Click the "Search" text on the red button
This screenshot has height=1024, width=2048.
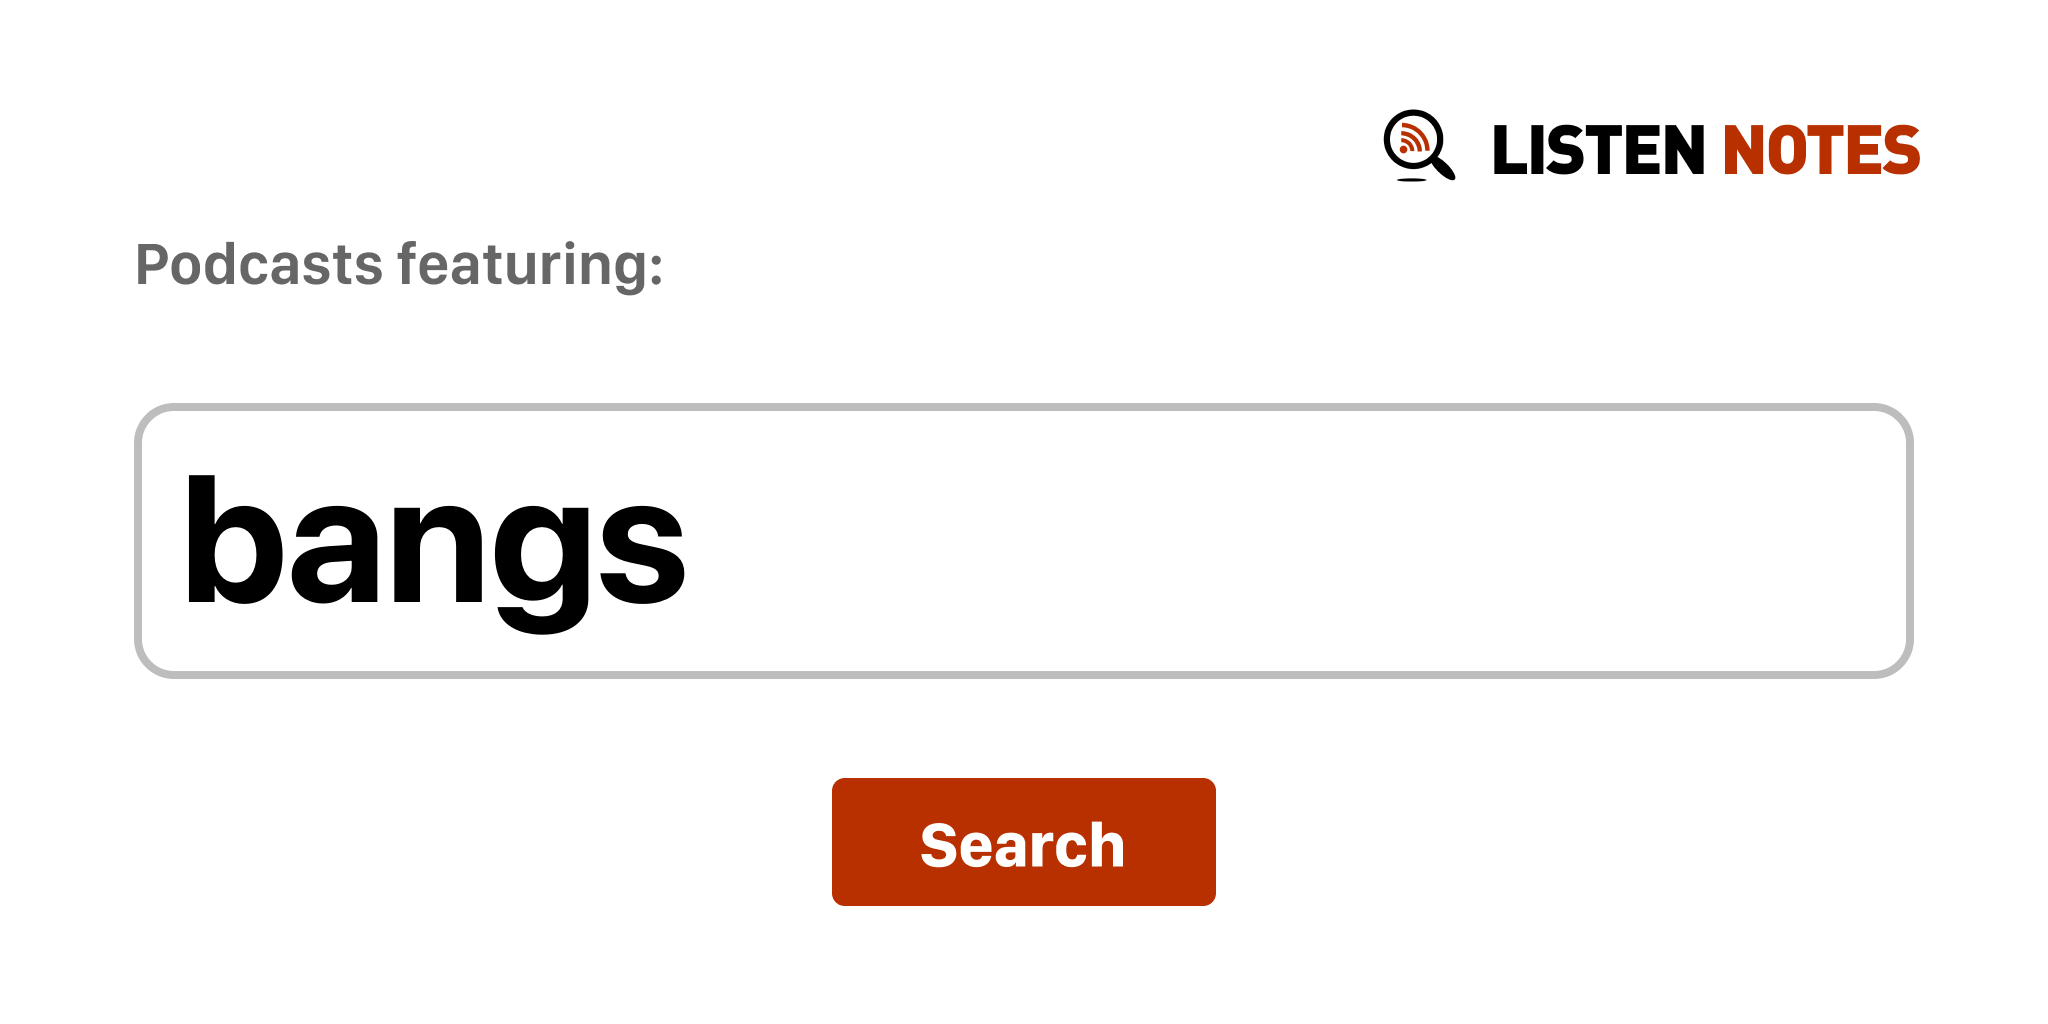pos(1023,845)
